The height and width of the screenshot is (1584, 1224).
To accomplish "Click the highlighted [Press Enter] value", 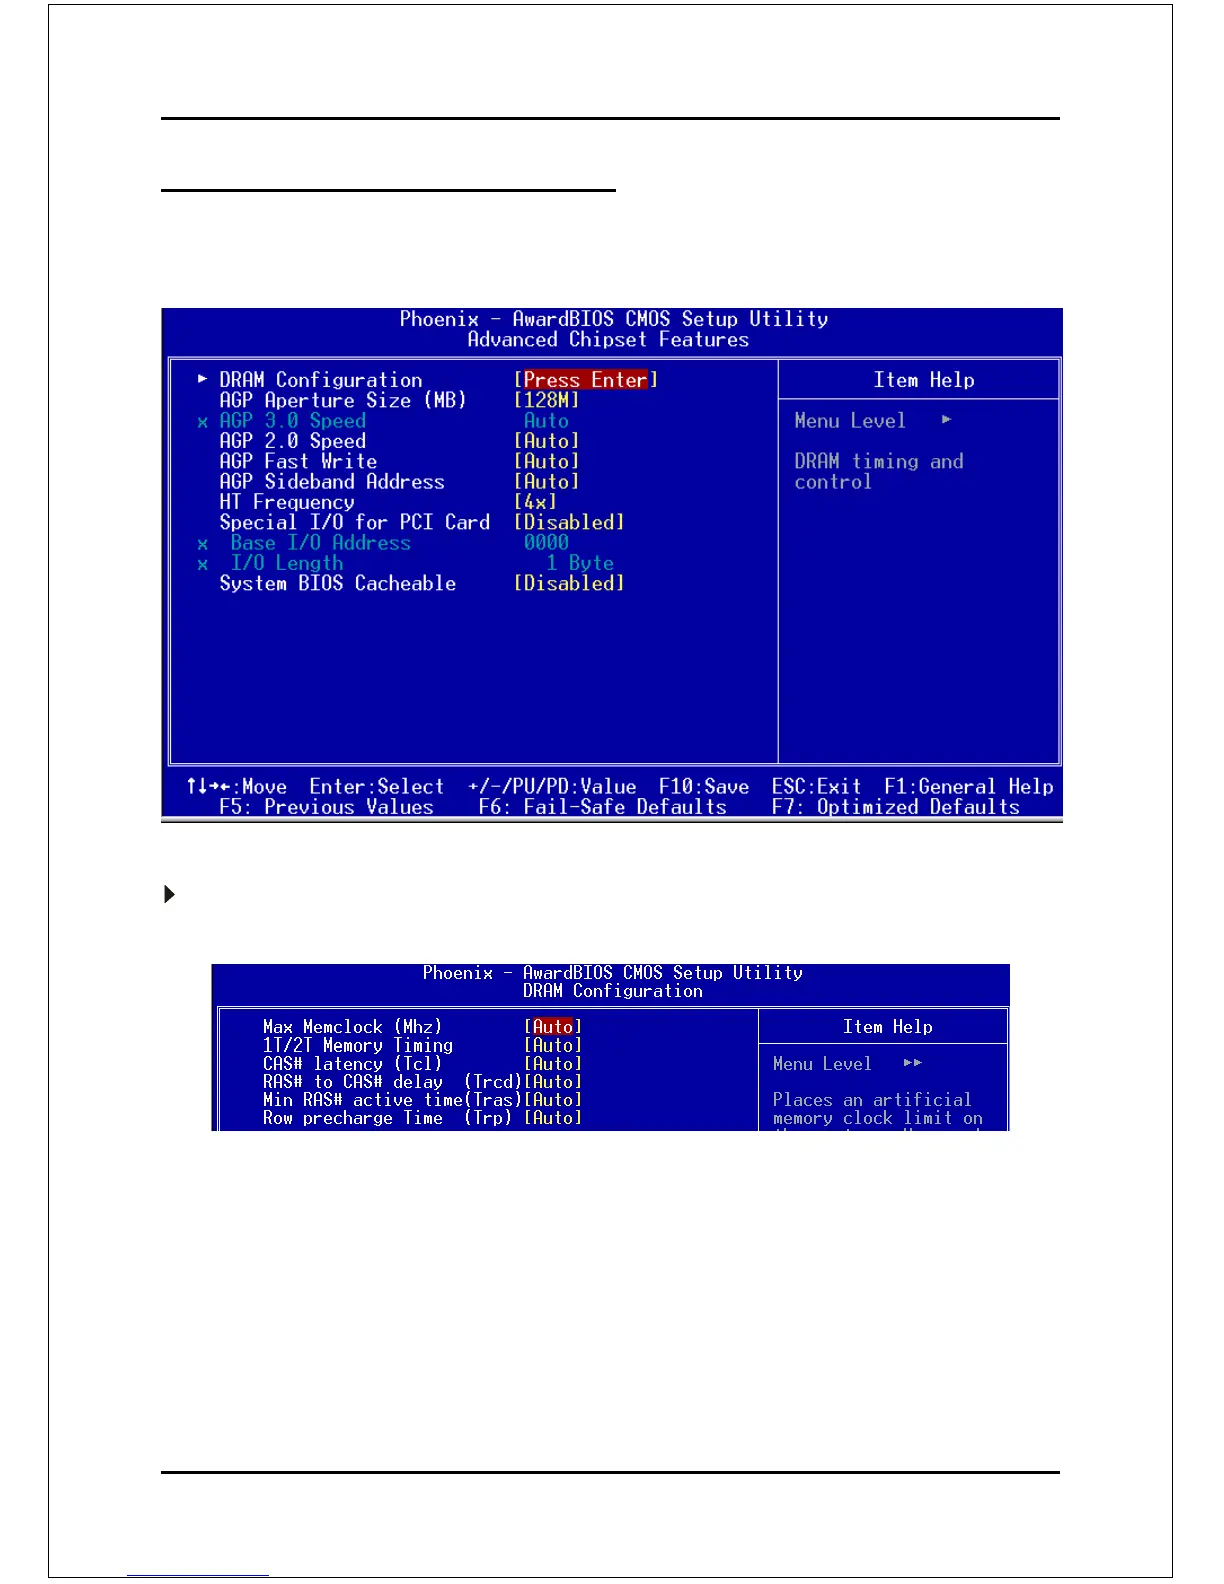I will [x=586, y=380].
